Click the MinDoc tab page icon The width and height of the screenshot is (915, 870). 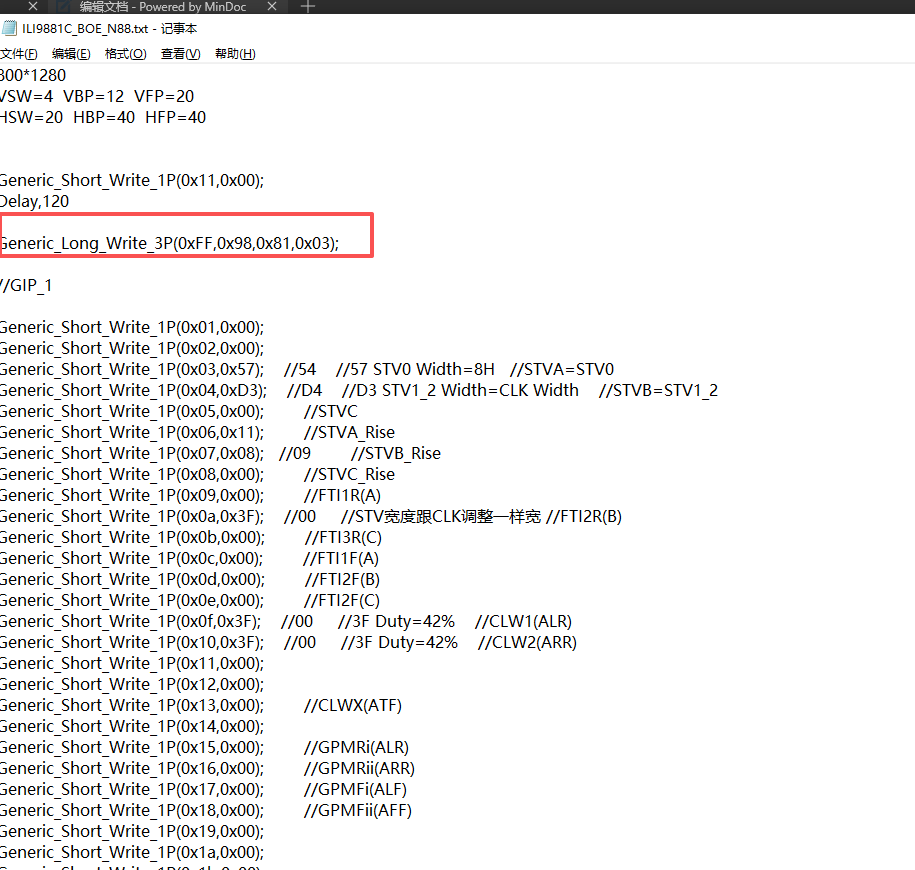click(65, 7)
